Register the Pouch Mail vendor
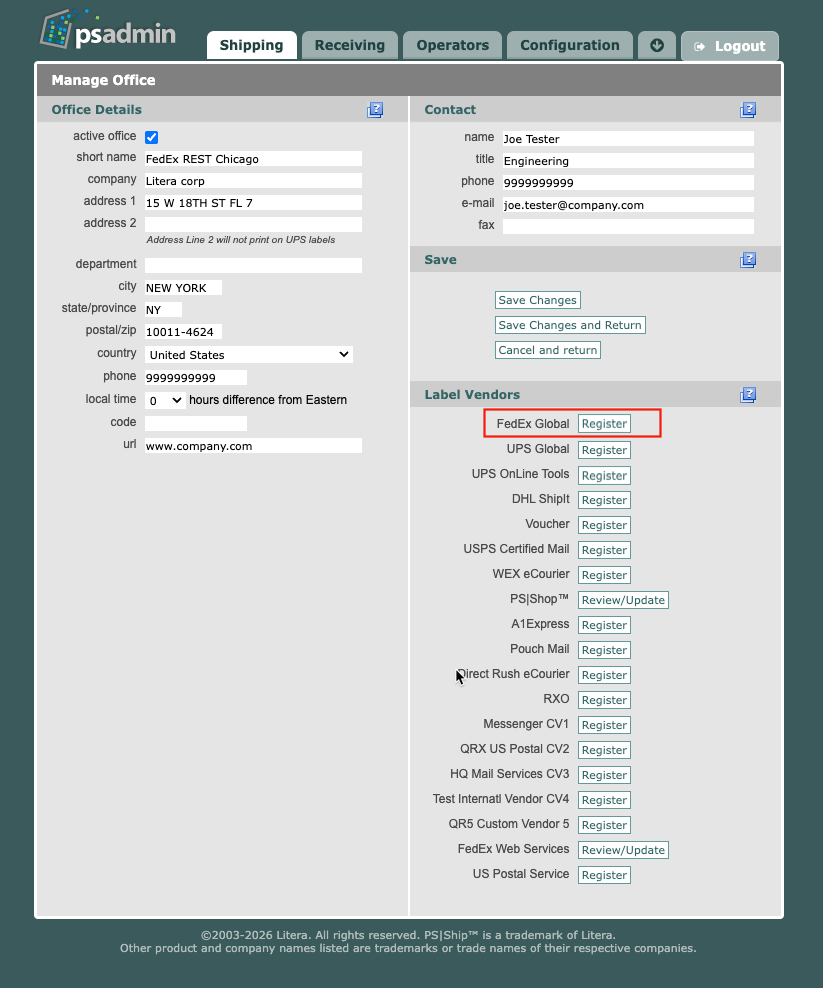This screenshot has width=823, height=988. (x=604, y=650)
